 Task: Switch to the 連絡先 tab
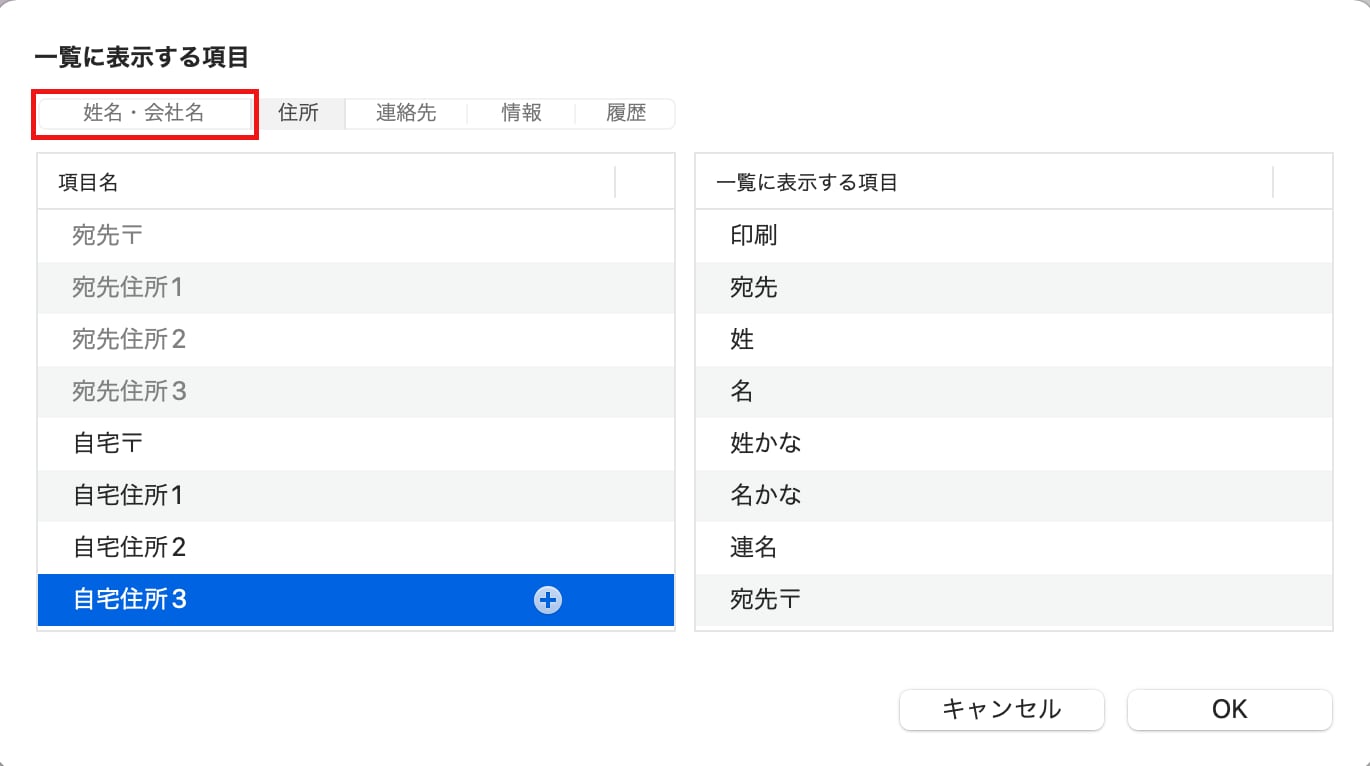point(406,113)
